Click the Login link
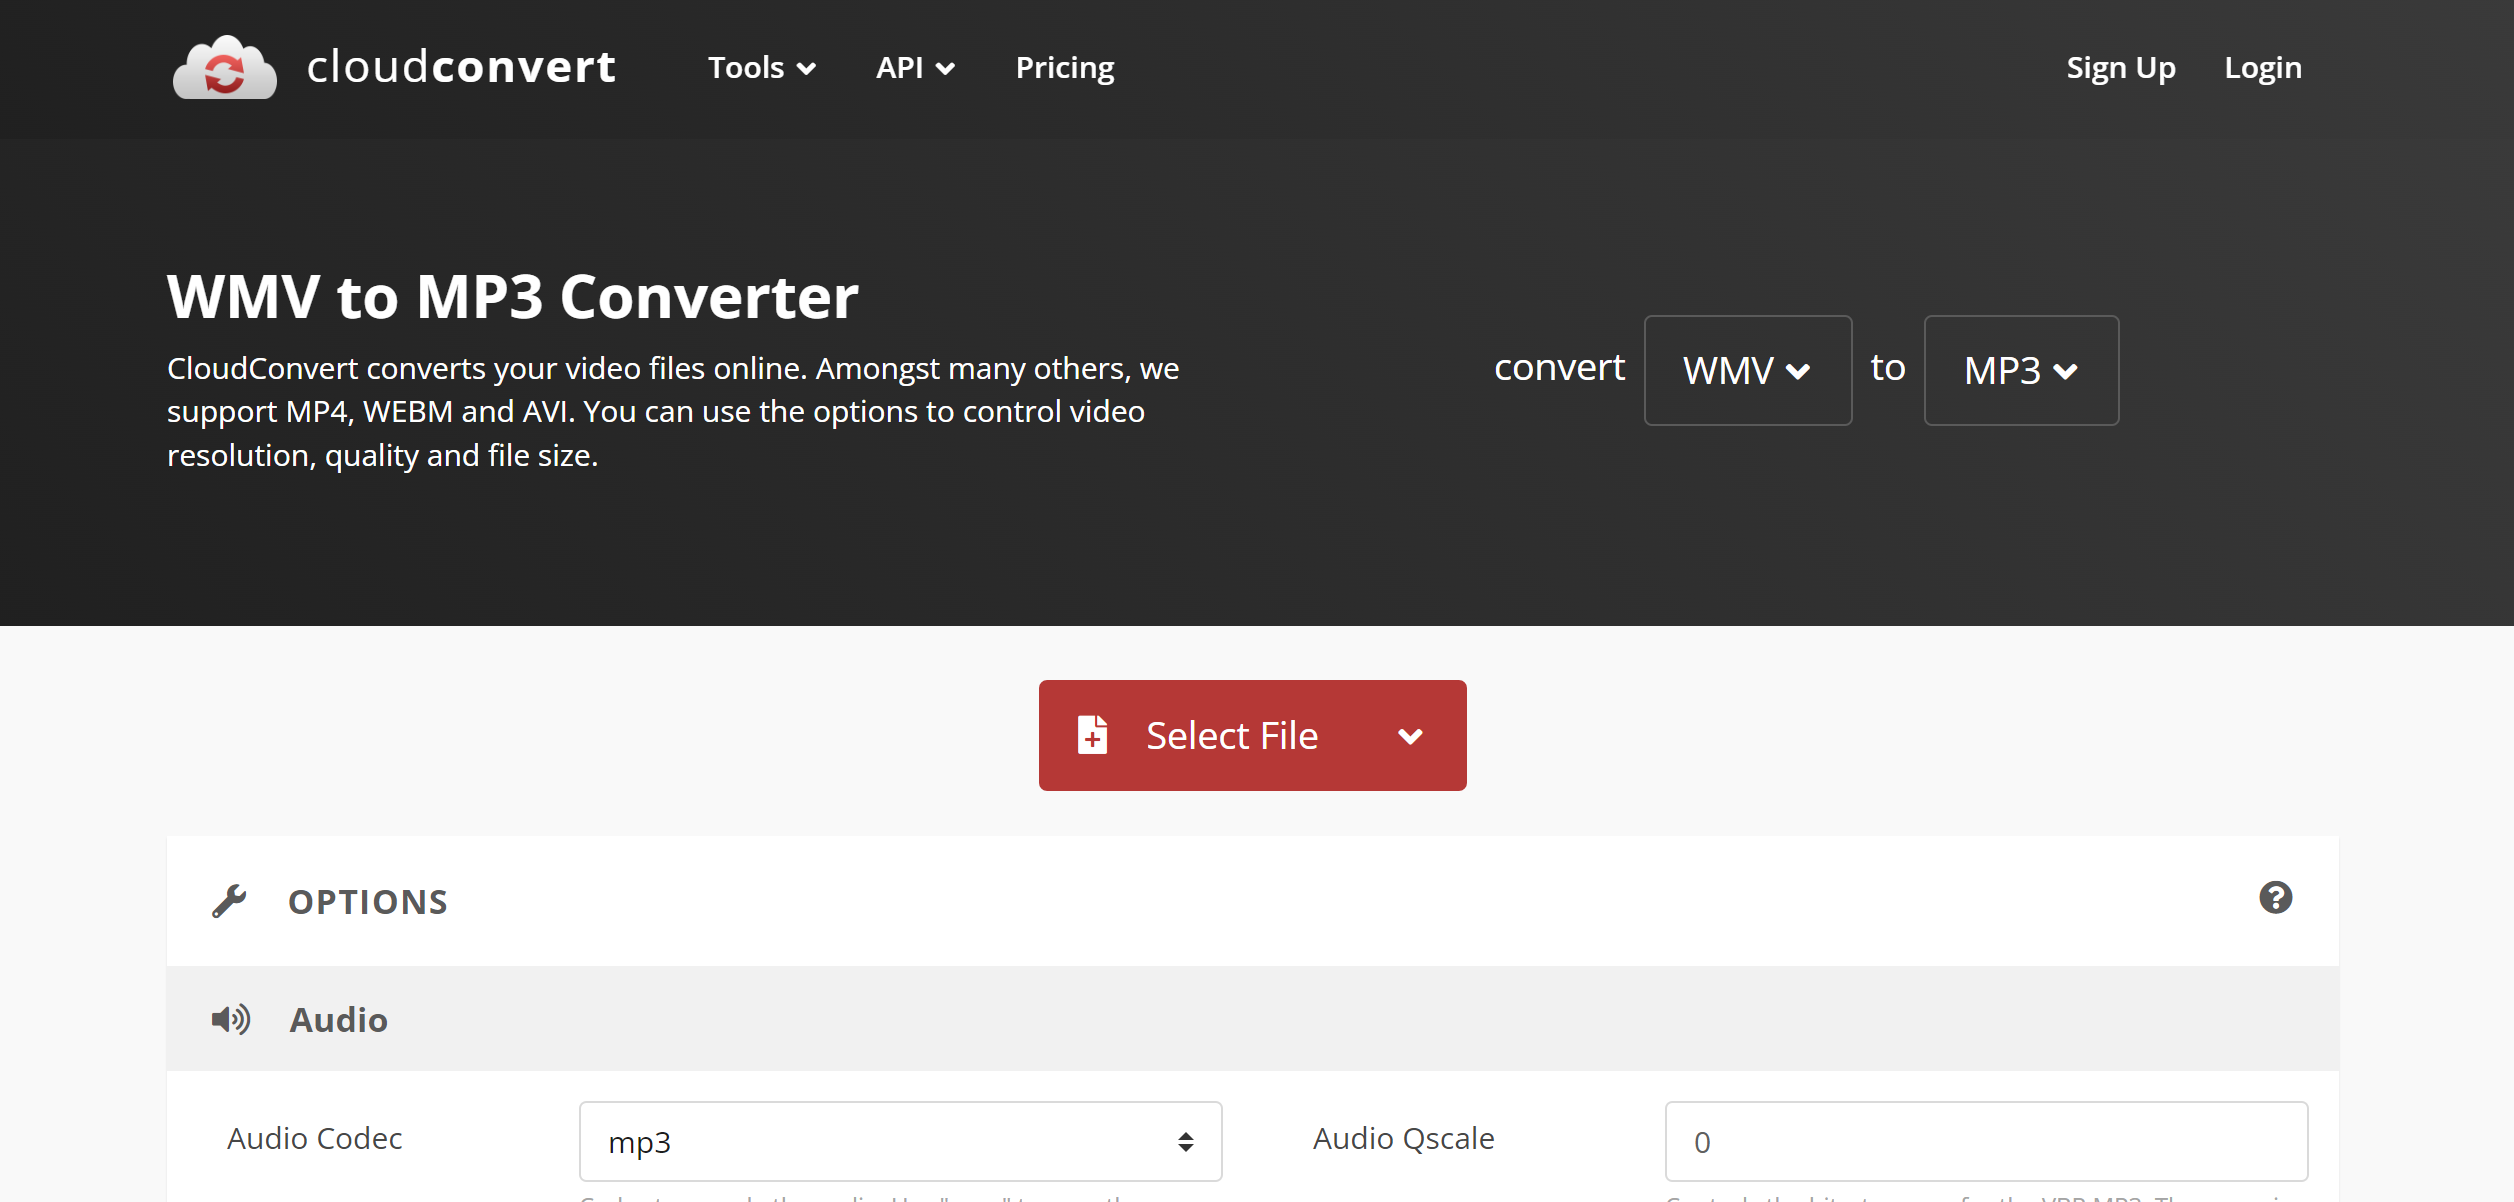This screenshot has height=1202, width=2514. click(x=2263, y=68)
